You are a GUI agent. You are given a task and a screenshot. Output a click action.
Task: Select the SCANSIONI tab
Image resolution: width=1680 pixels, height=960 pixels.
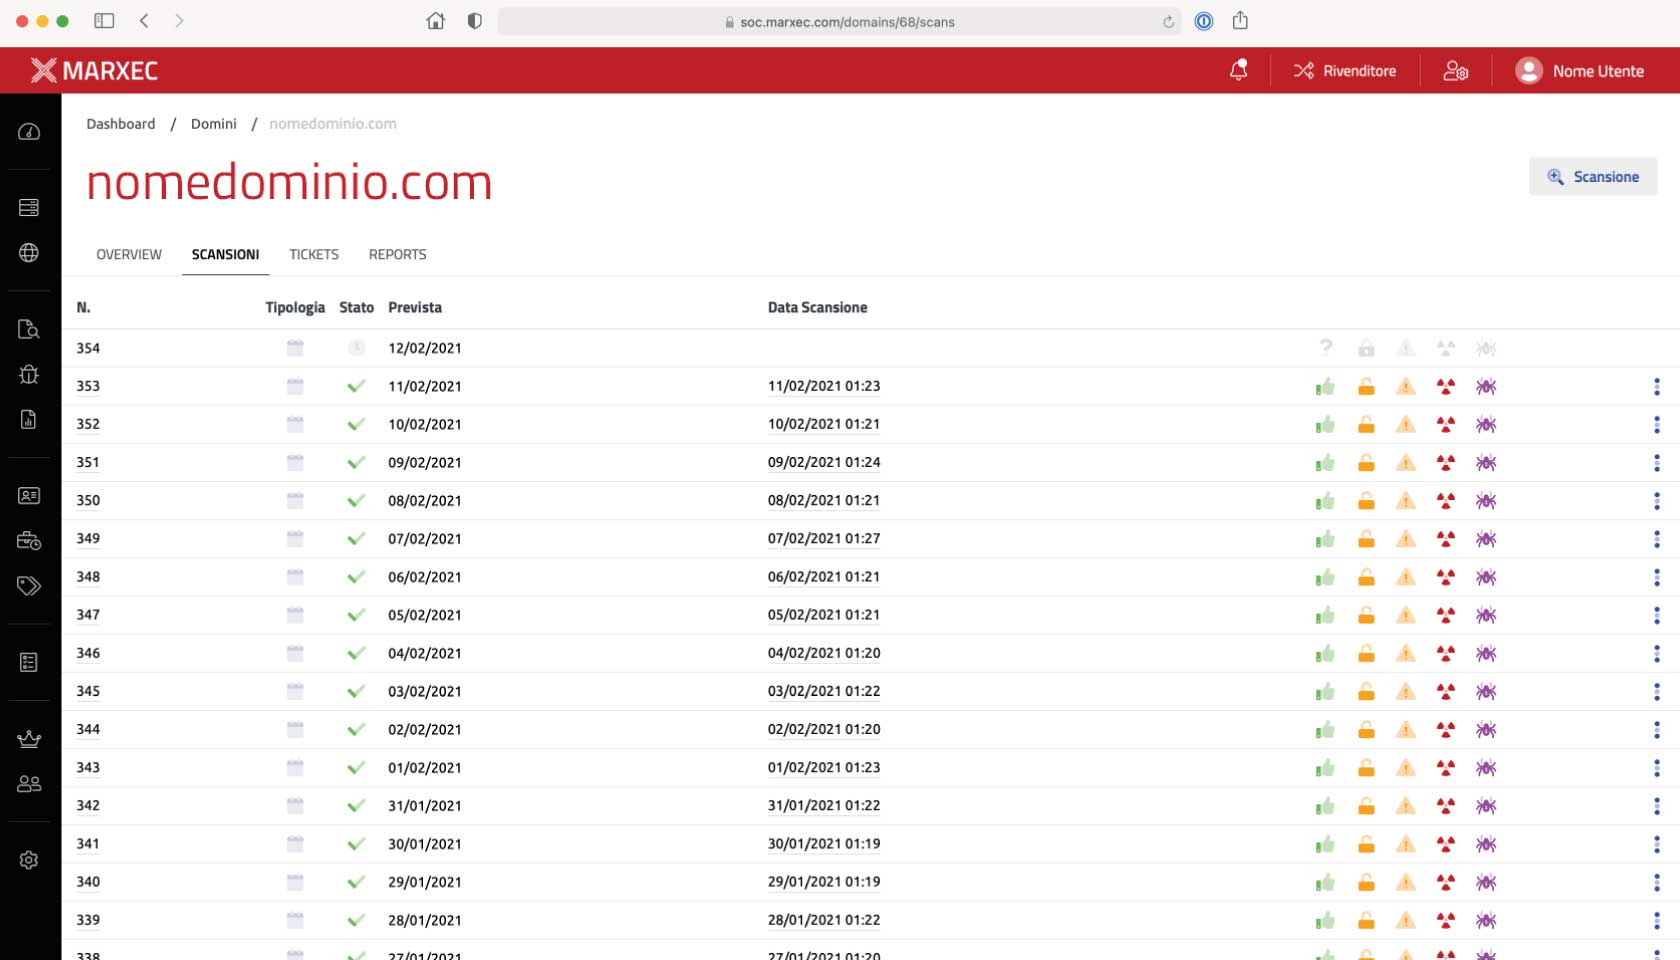225,254
